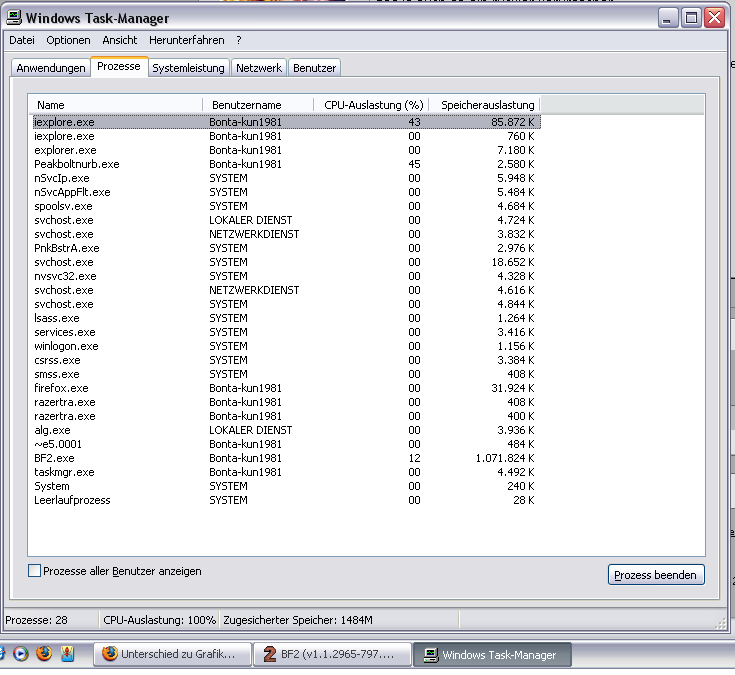
Task: Select the services.exe process
Action: [286, 332]
